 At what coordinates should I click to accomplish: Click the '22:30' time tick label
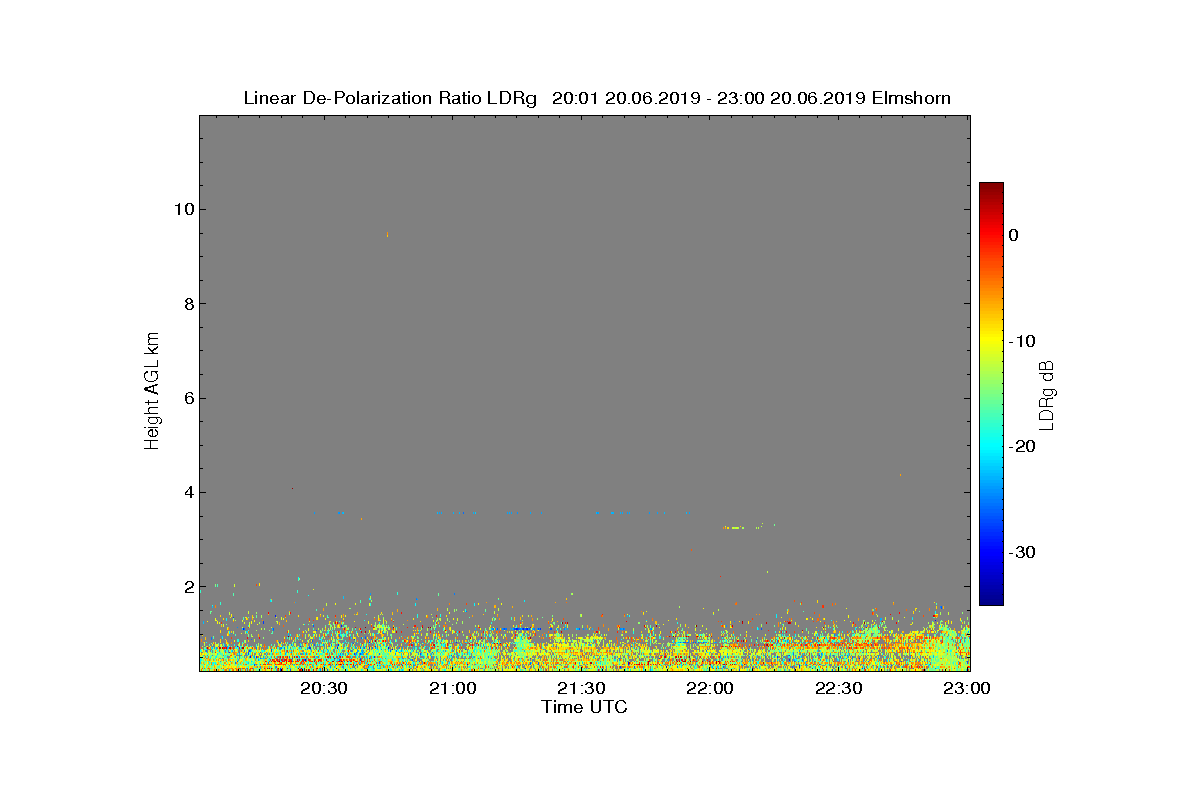838,688
